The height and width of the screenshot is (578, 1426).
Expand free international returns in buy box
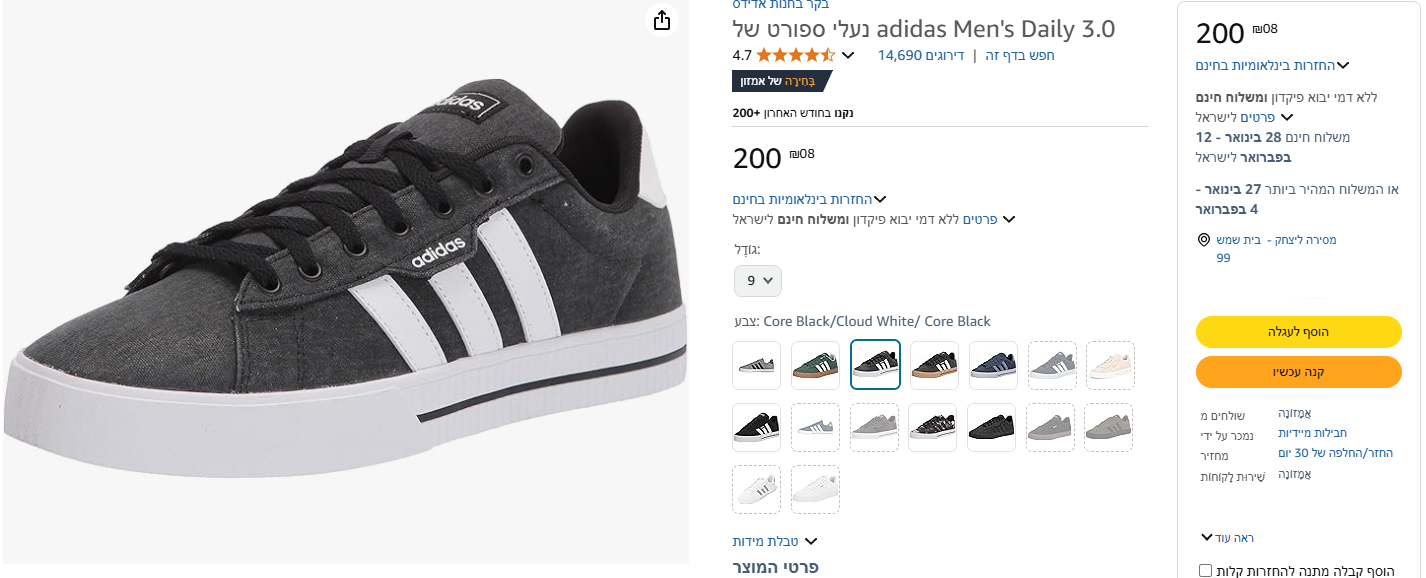(1342, 66)
